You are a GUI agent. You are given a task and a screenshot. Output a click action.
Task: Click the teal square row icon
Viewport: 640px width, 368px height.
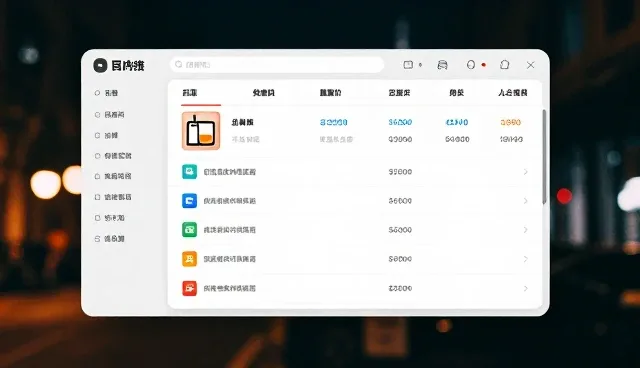coord(189,172)
